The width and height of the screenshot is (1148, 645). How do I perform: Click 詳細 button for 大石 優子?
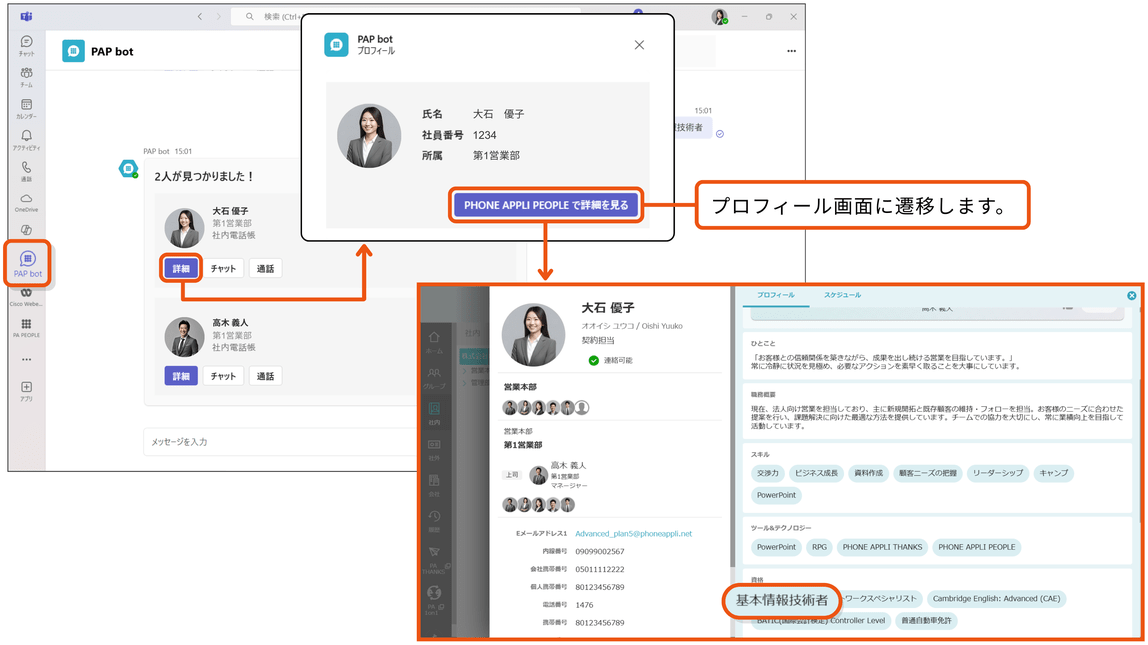(x=181, y=269)
